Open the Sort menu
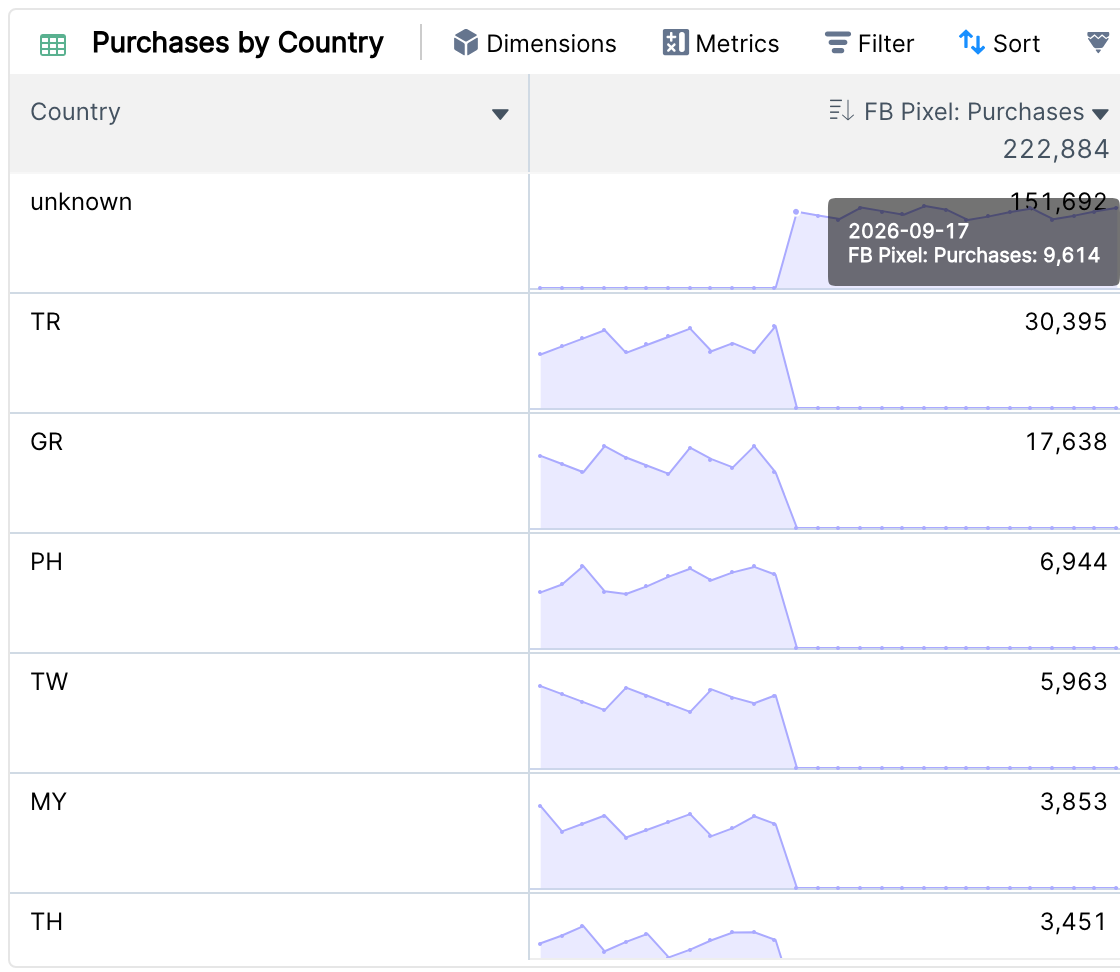 click(x=999, y=43)
